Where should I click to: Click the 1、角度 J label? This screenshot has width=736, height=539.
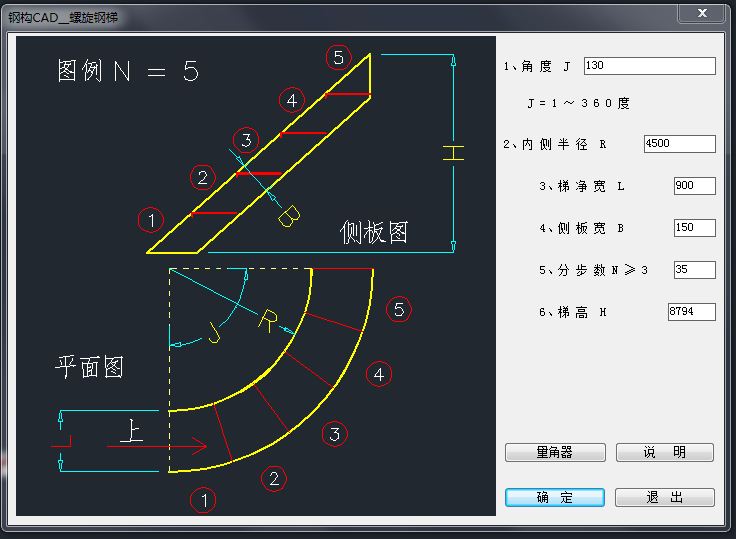[x=537, y=66]
